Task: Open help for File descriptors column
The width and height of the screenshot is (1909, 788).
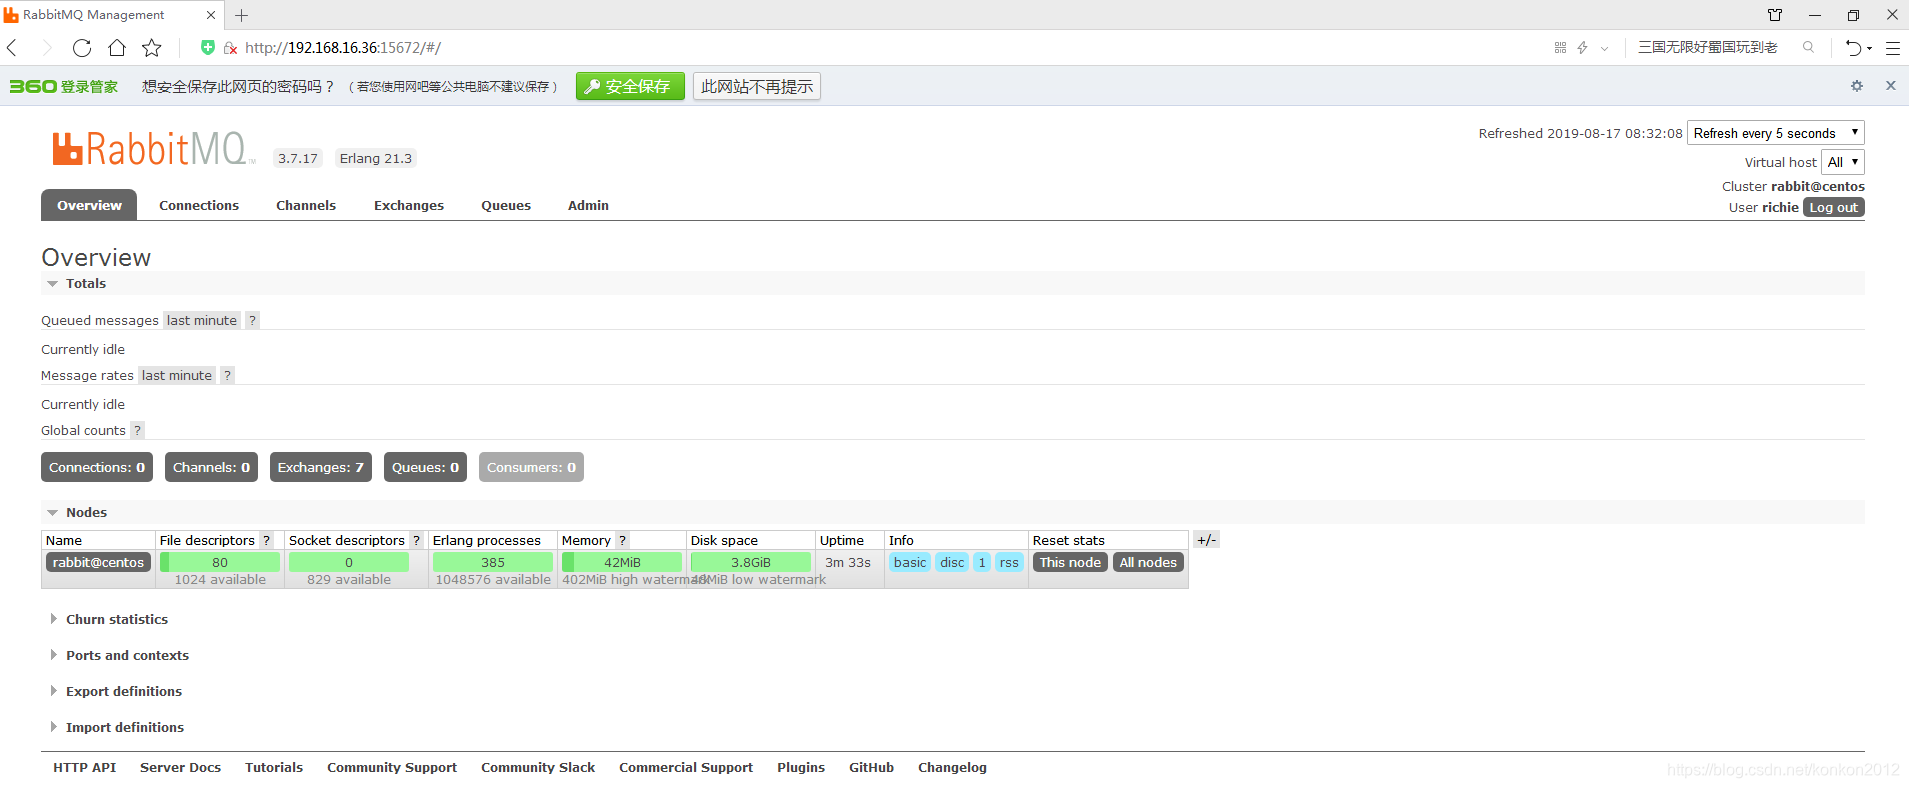Action: [x=267, y=540]
